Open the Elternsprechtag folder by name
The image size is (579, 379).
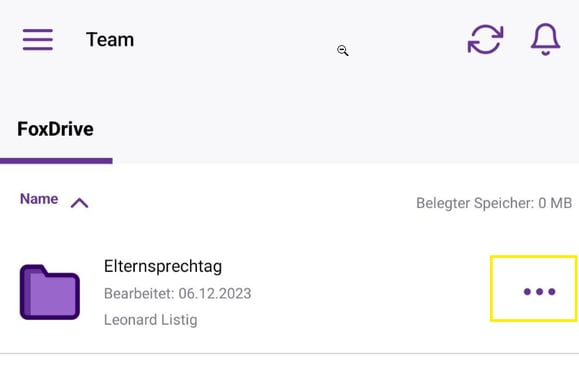(x=163, y=266)
